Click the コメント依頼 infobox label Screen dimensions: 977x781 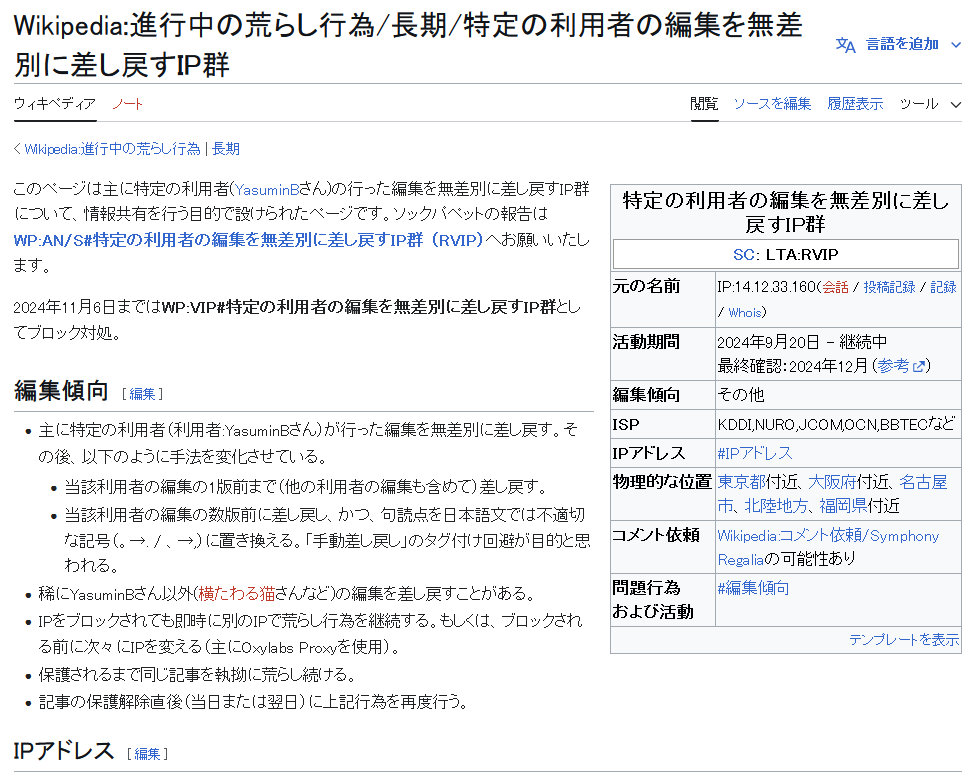656,535
